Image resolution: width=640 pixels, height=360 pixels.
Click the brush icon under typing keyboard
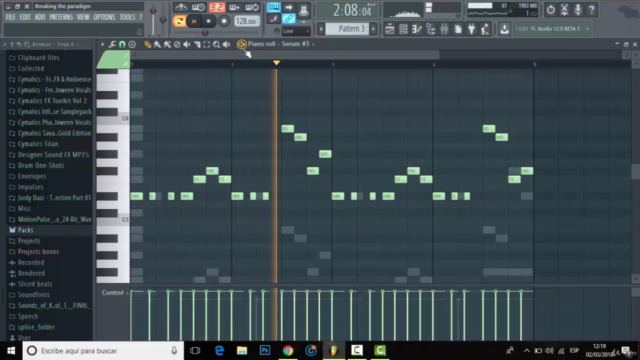[x=273, y=18]
